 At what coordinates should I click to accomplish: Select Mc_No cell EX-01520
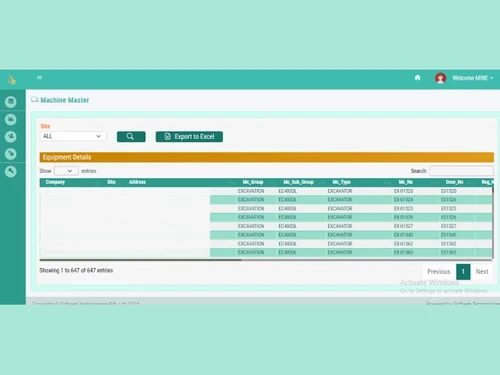pos(403,191)
